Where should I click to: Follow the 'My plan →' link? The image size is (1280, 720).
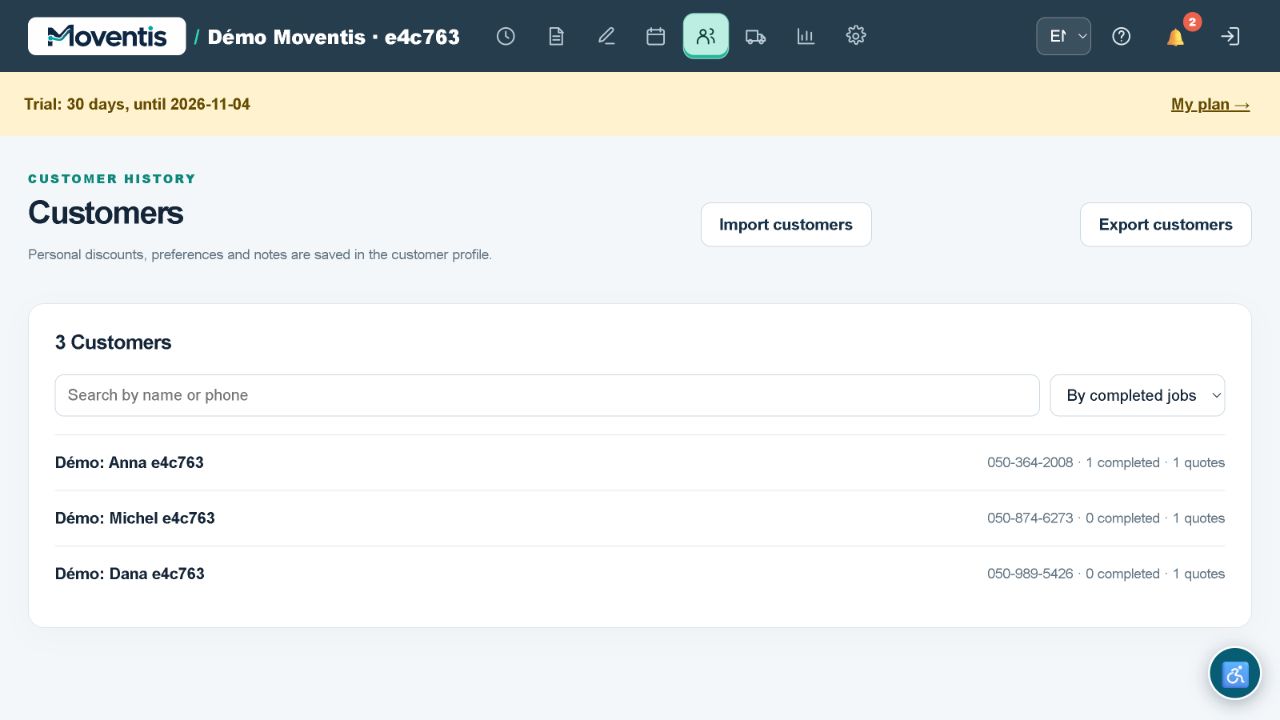[1210, 104]
